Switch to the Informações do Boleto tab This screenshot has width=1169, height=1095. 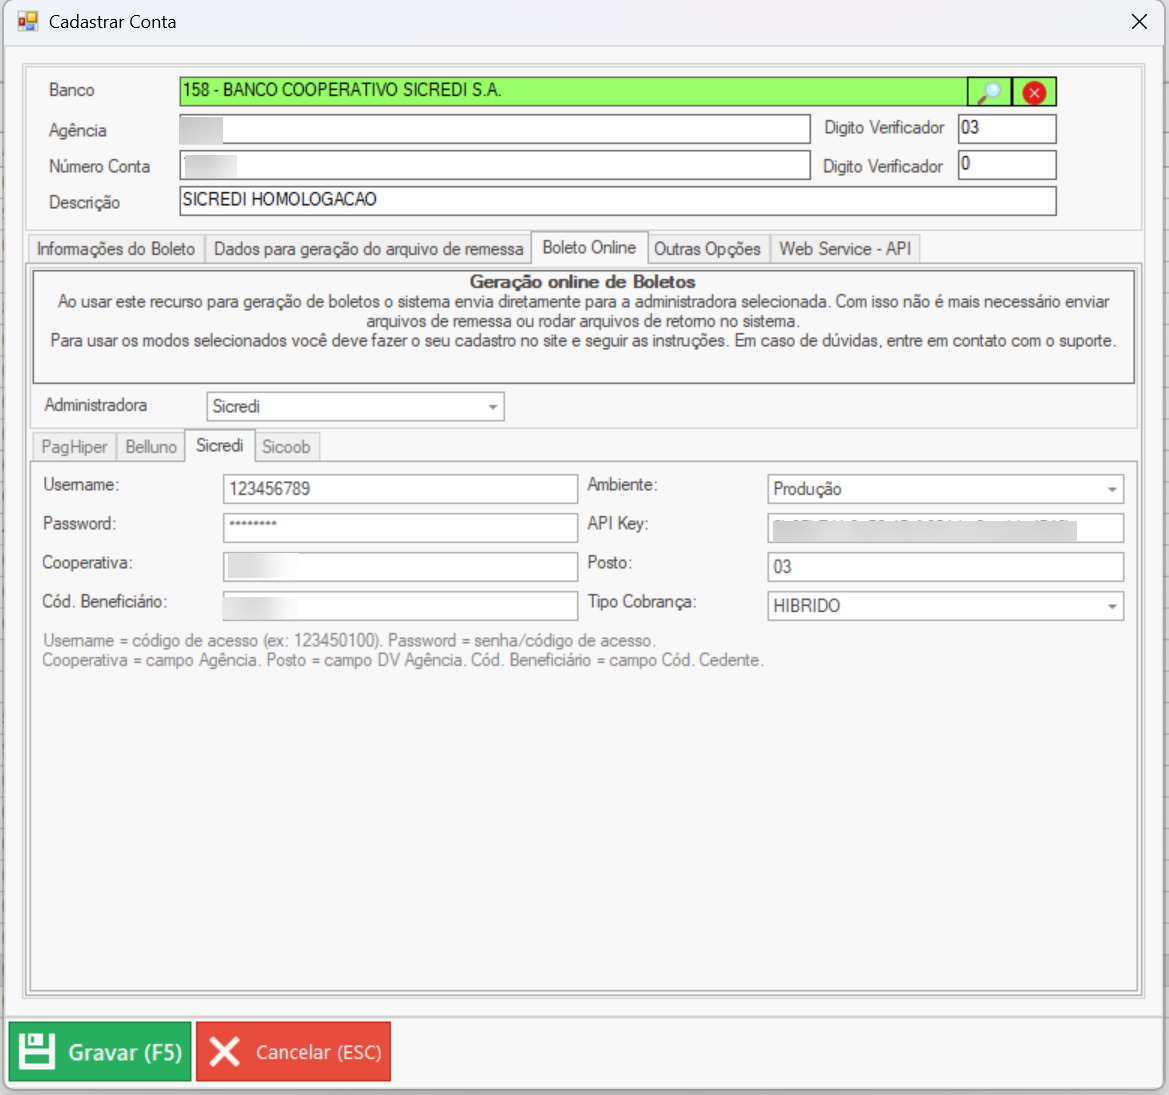116,249
